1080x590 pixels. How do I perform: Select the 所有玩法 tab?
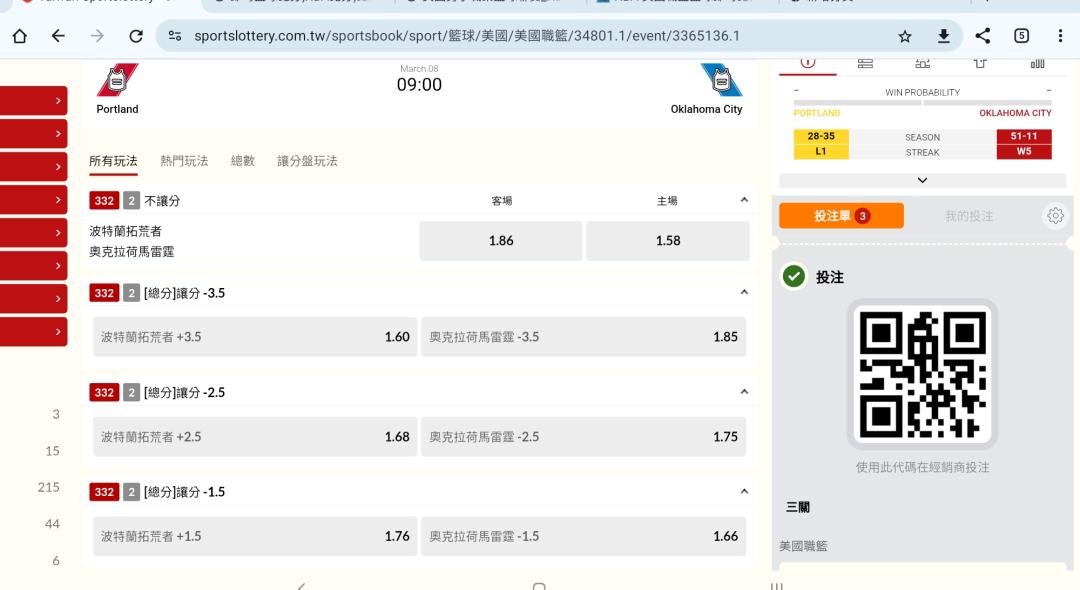pyautogui.click(x=113, y=160)
